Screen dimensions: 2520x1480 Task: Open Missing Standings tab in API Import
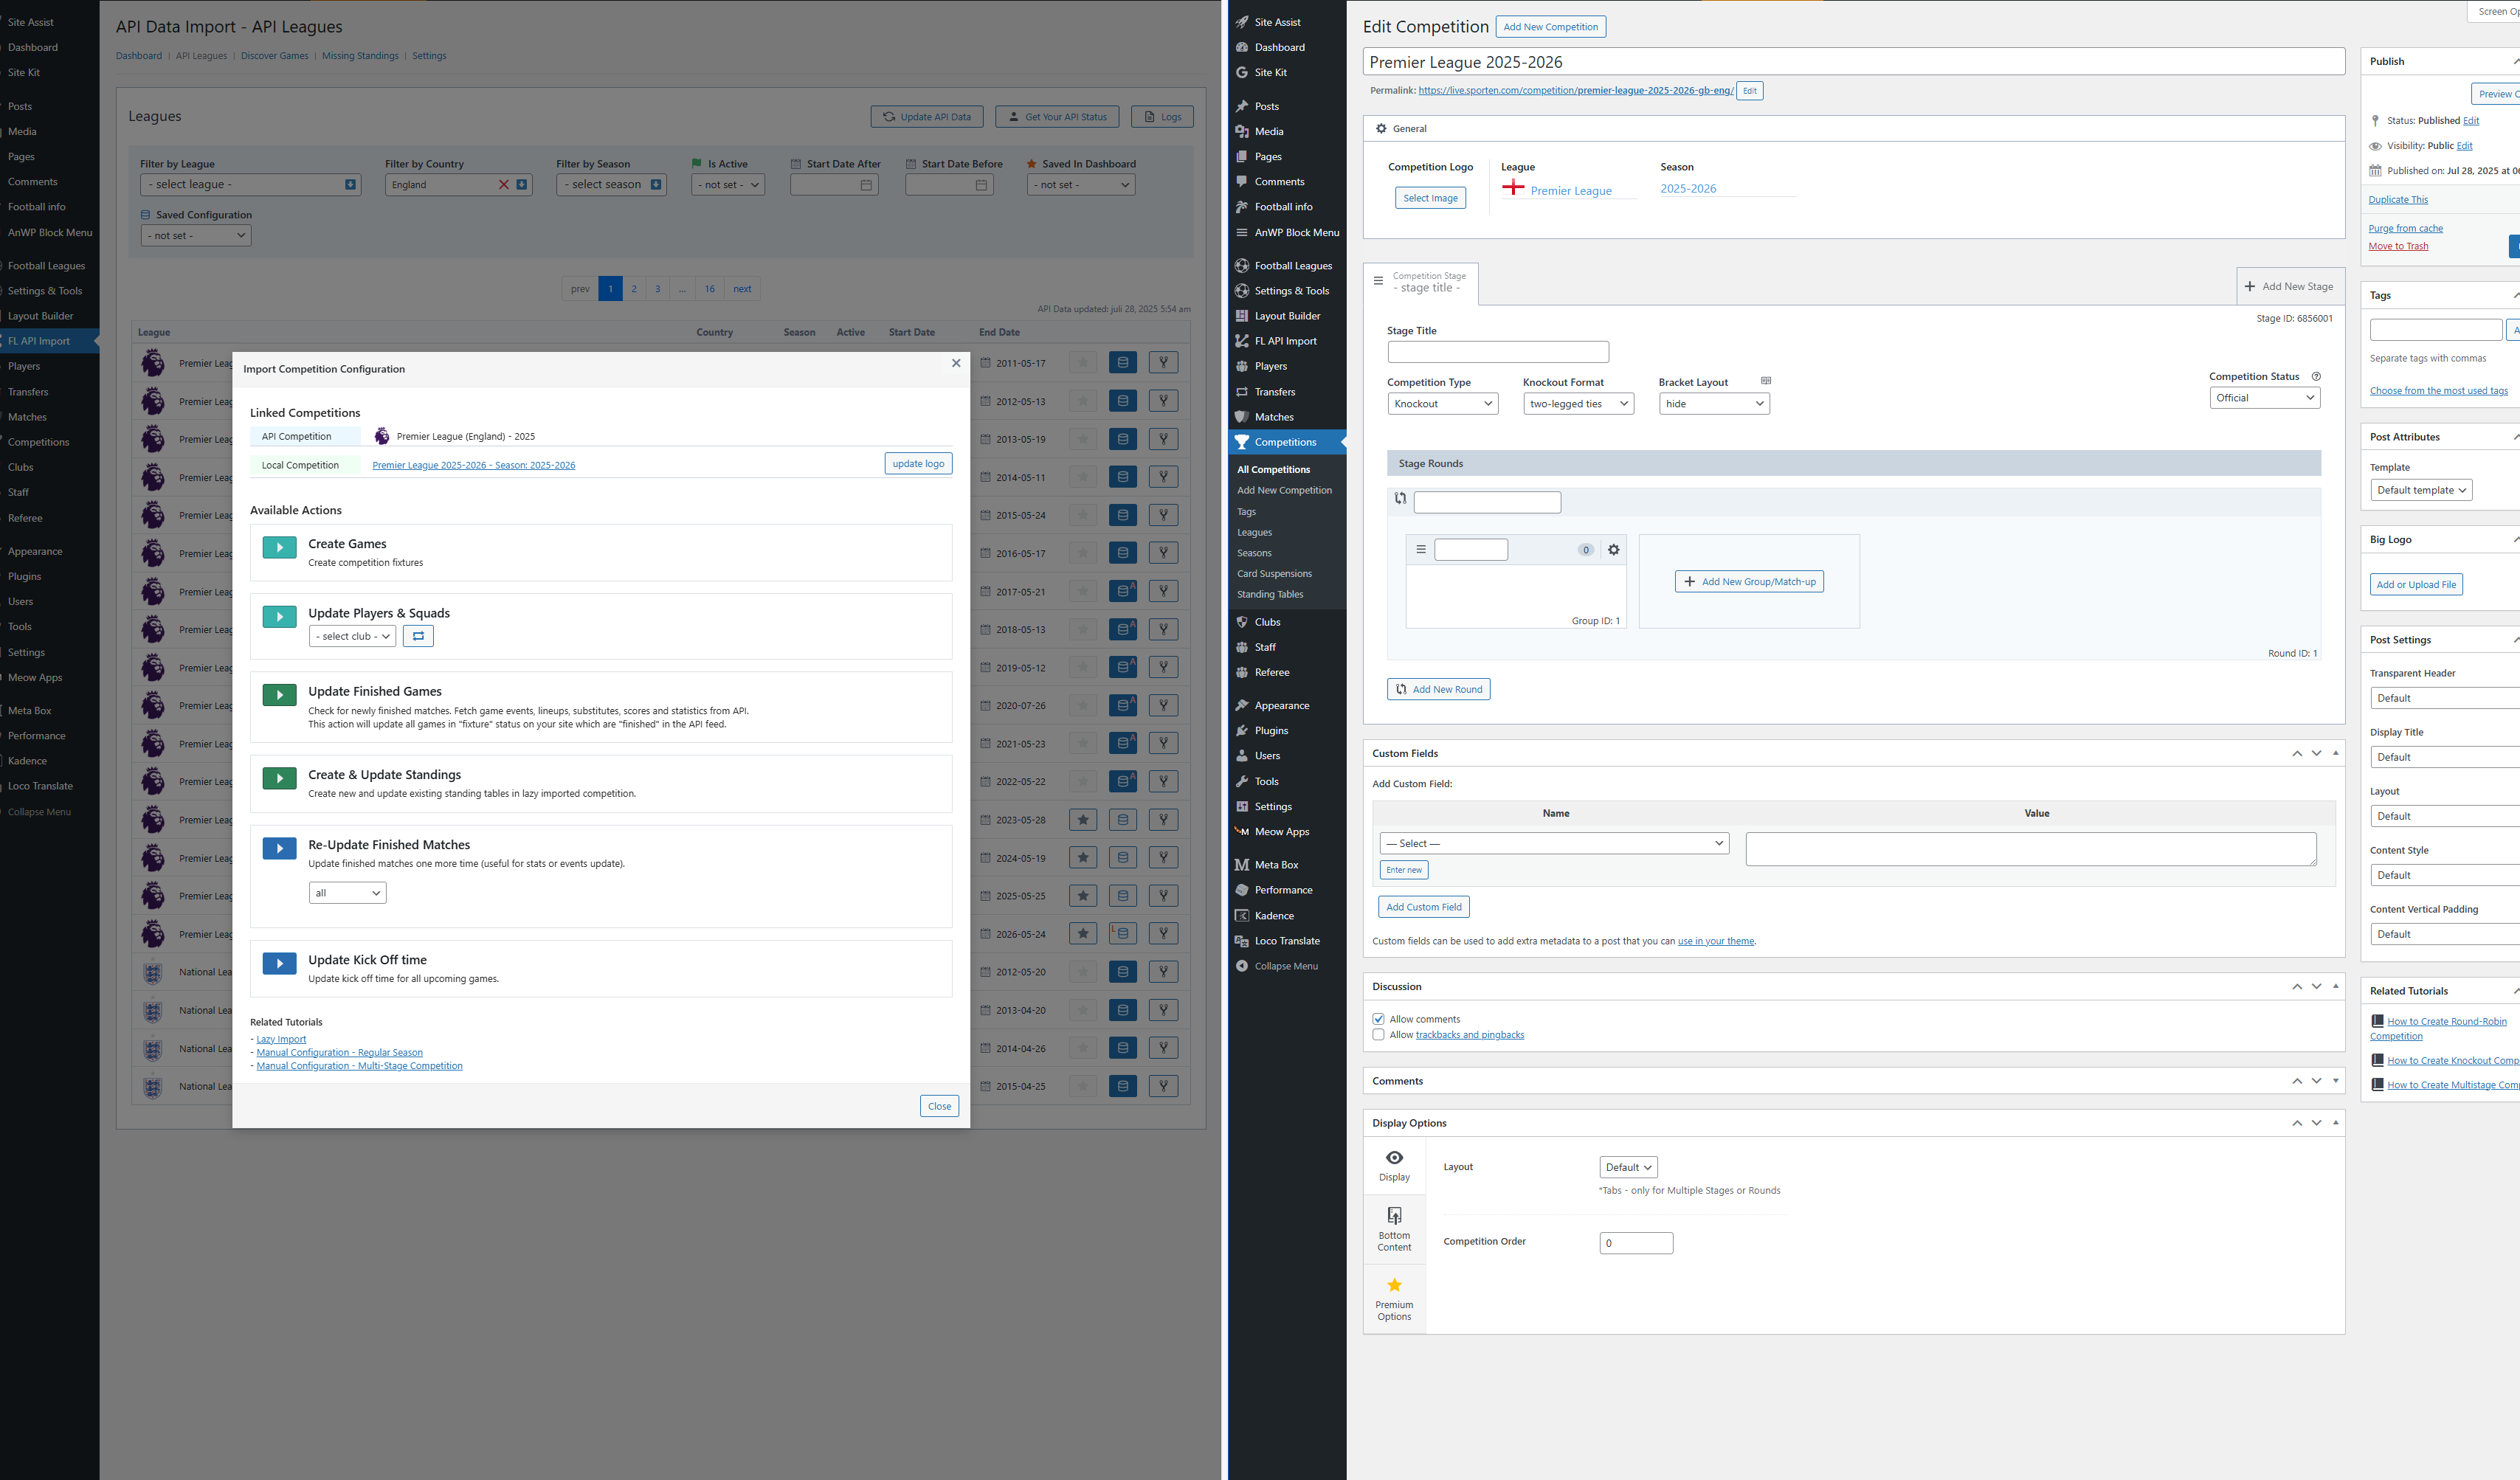coord(360,56)
